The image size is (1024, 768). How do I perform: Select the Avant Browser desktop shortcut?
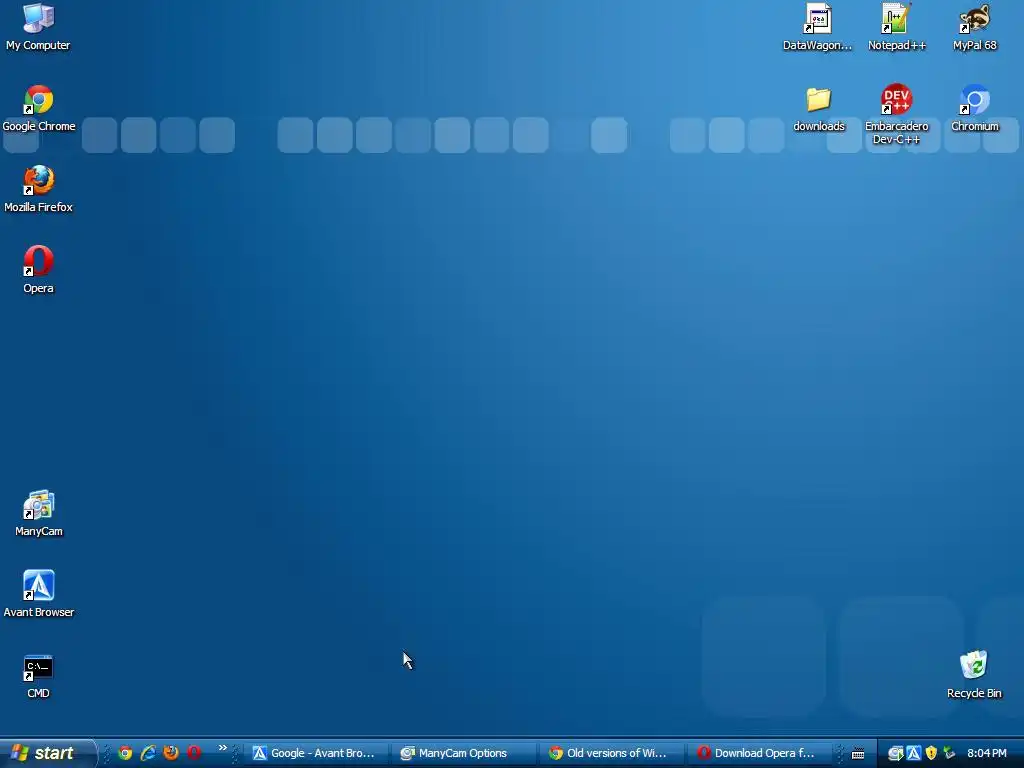[39, 594]
